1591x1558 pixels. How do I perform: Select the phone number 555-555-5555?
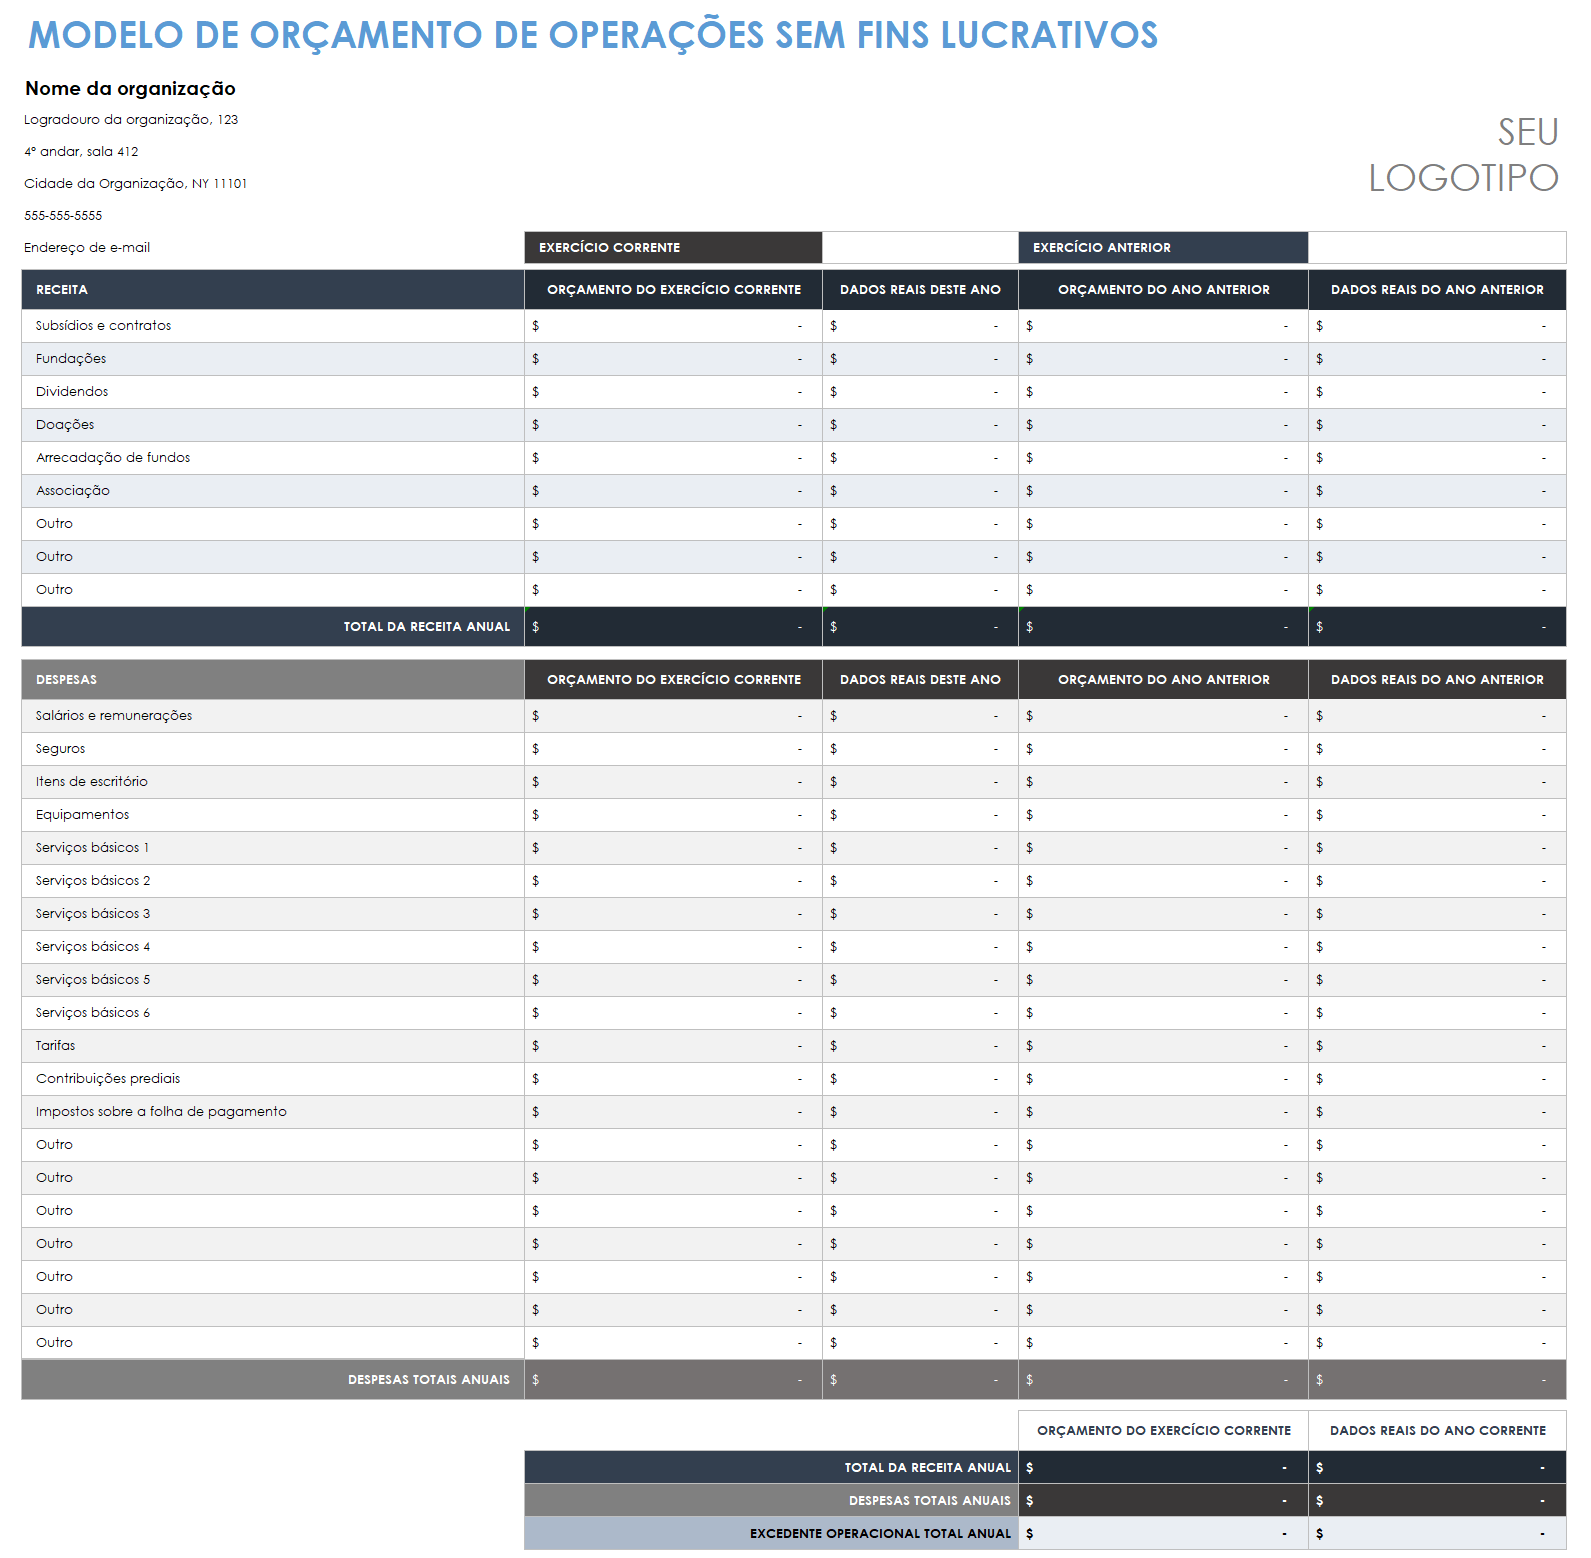[x=63, y=215]
